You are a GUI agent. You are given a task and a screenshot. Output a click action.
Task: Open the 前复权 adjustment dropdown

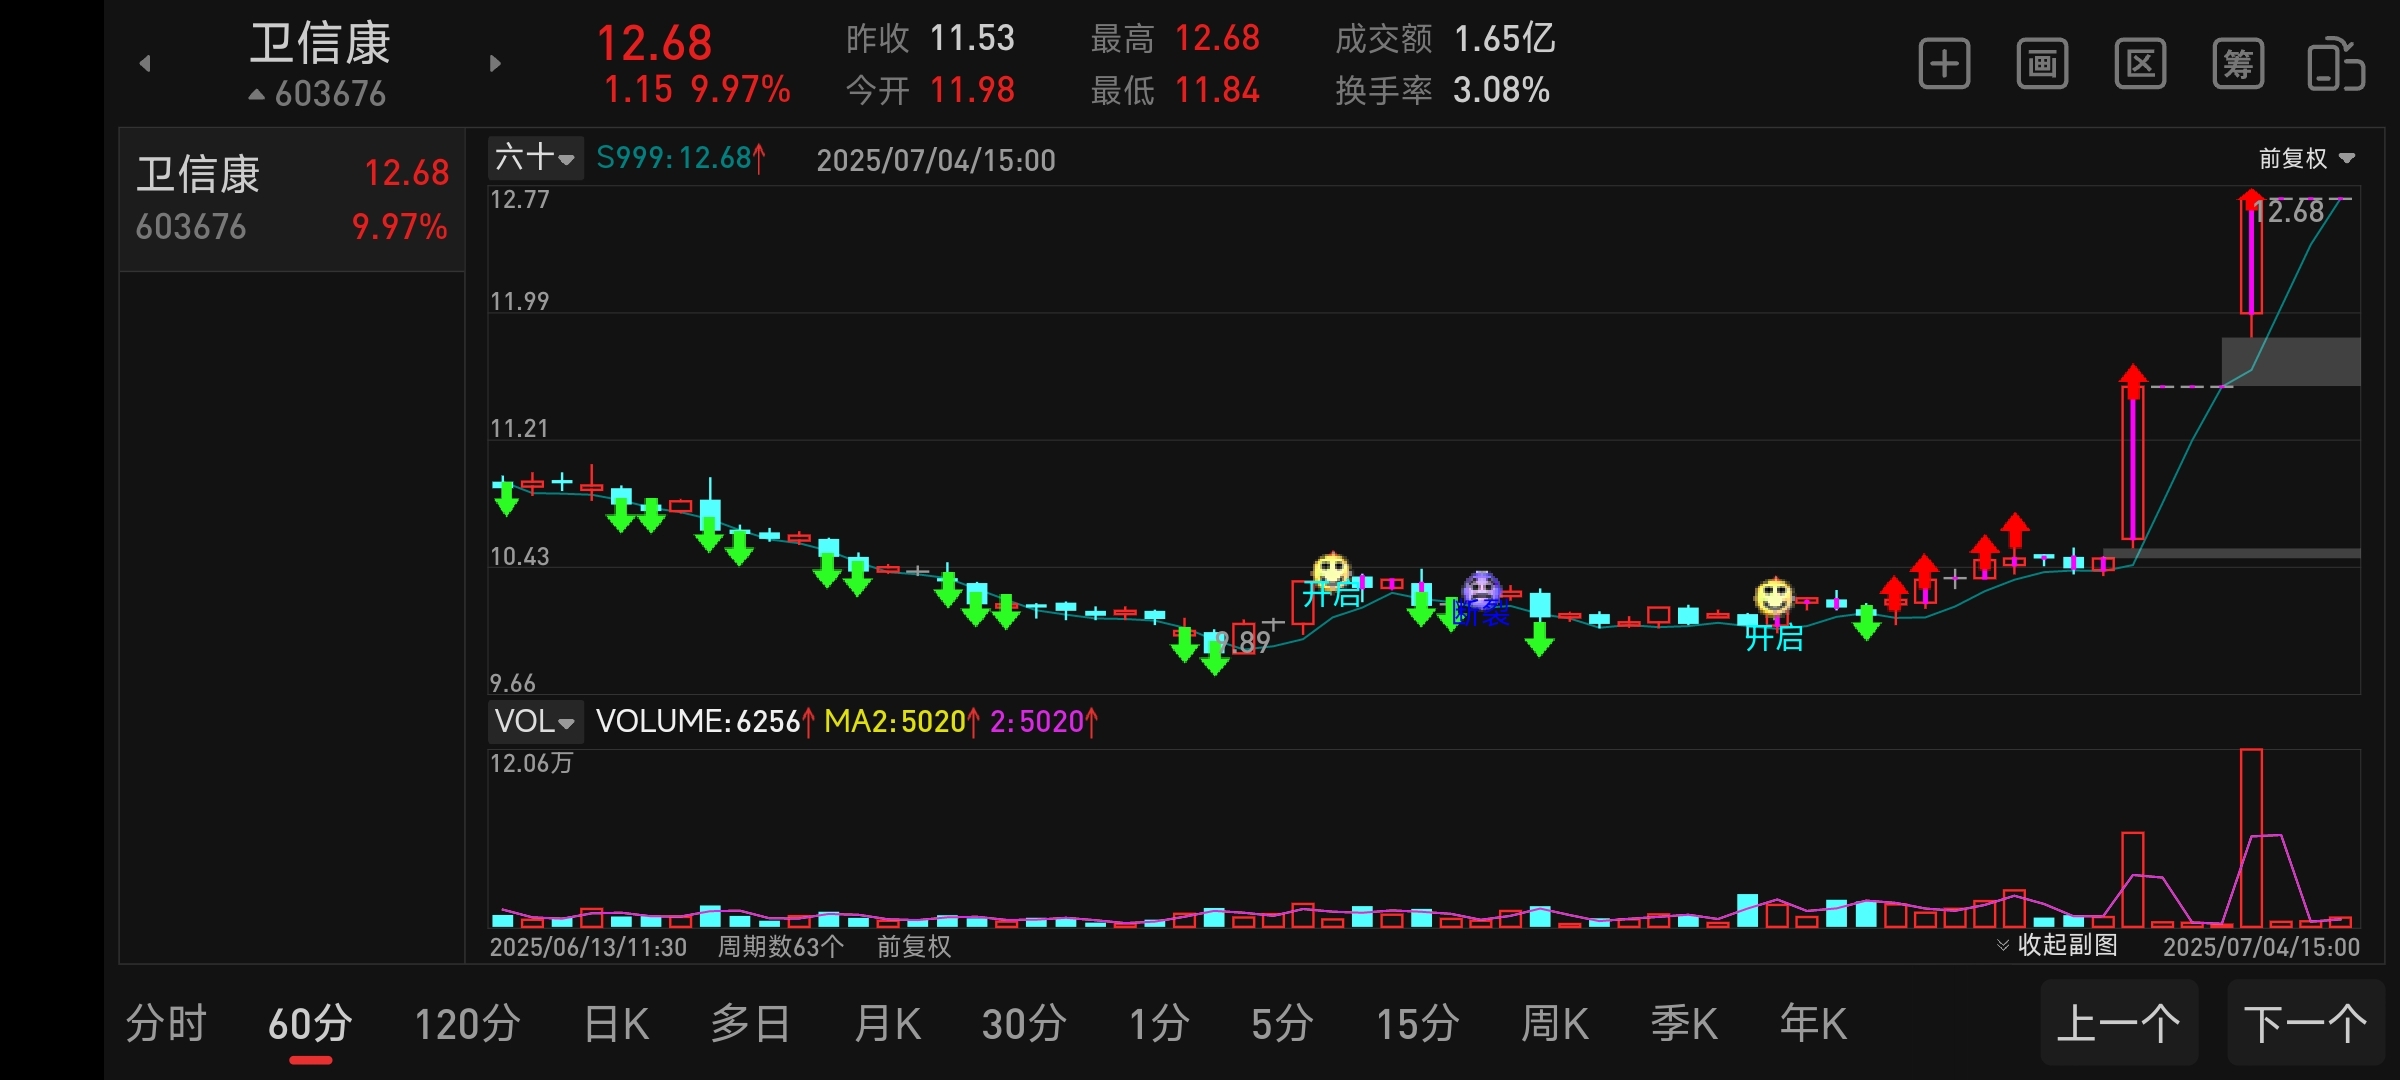coord(2307,158)
